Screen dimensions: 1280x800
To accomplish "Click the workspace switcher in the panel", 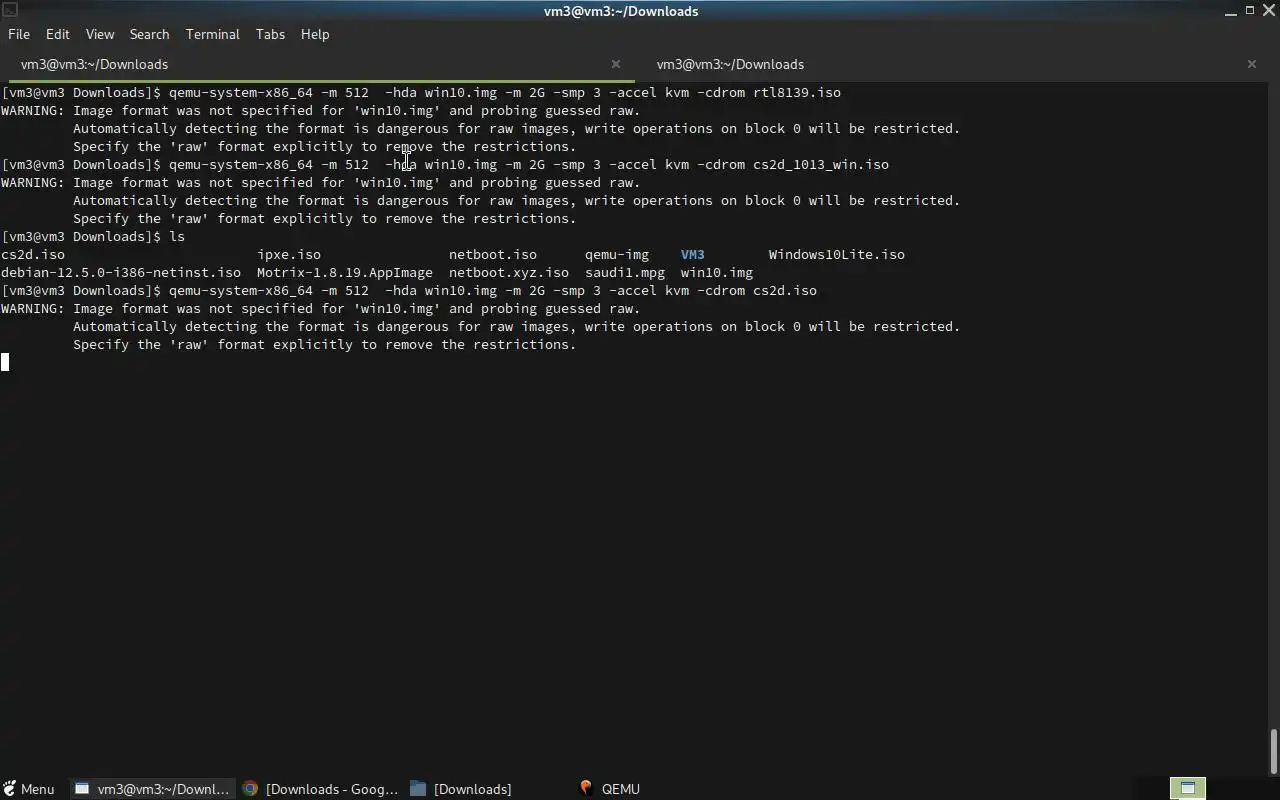I will point(1188,788).
